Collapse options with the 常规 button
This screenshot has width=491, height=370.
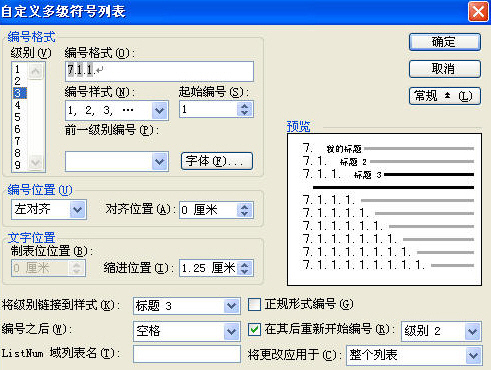click(x=445, y=96)
